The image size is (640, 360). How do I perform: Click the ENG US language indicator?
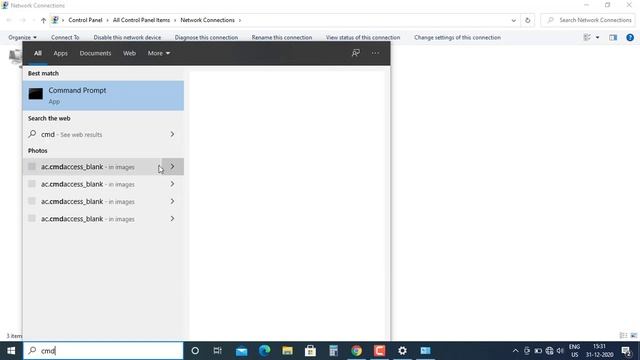(x=574, y=351)
